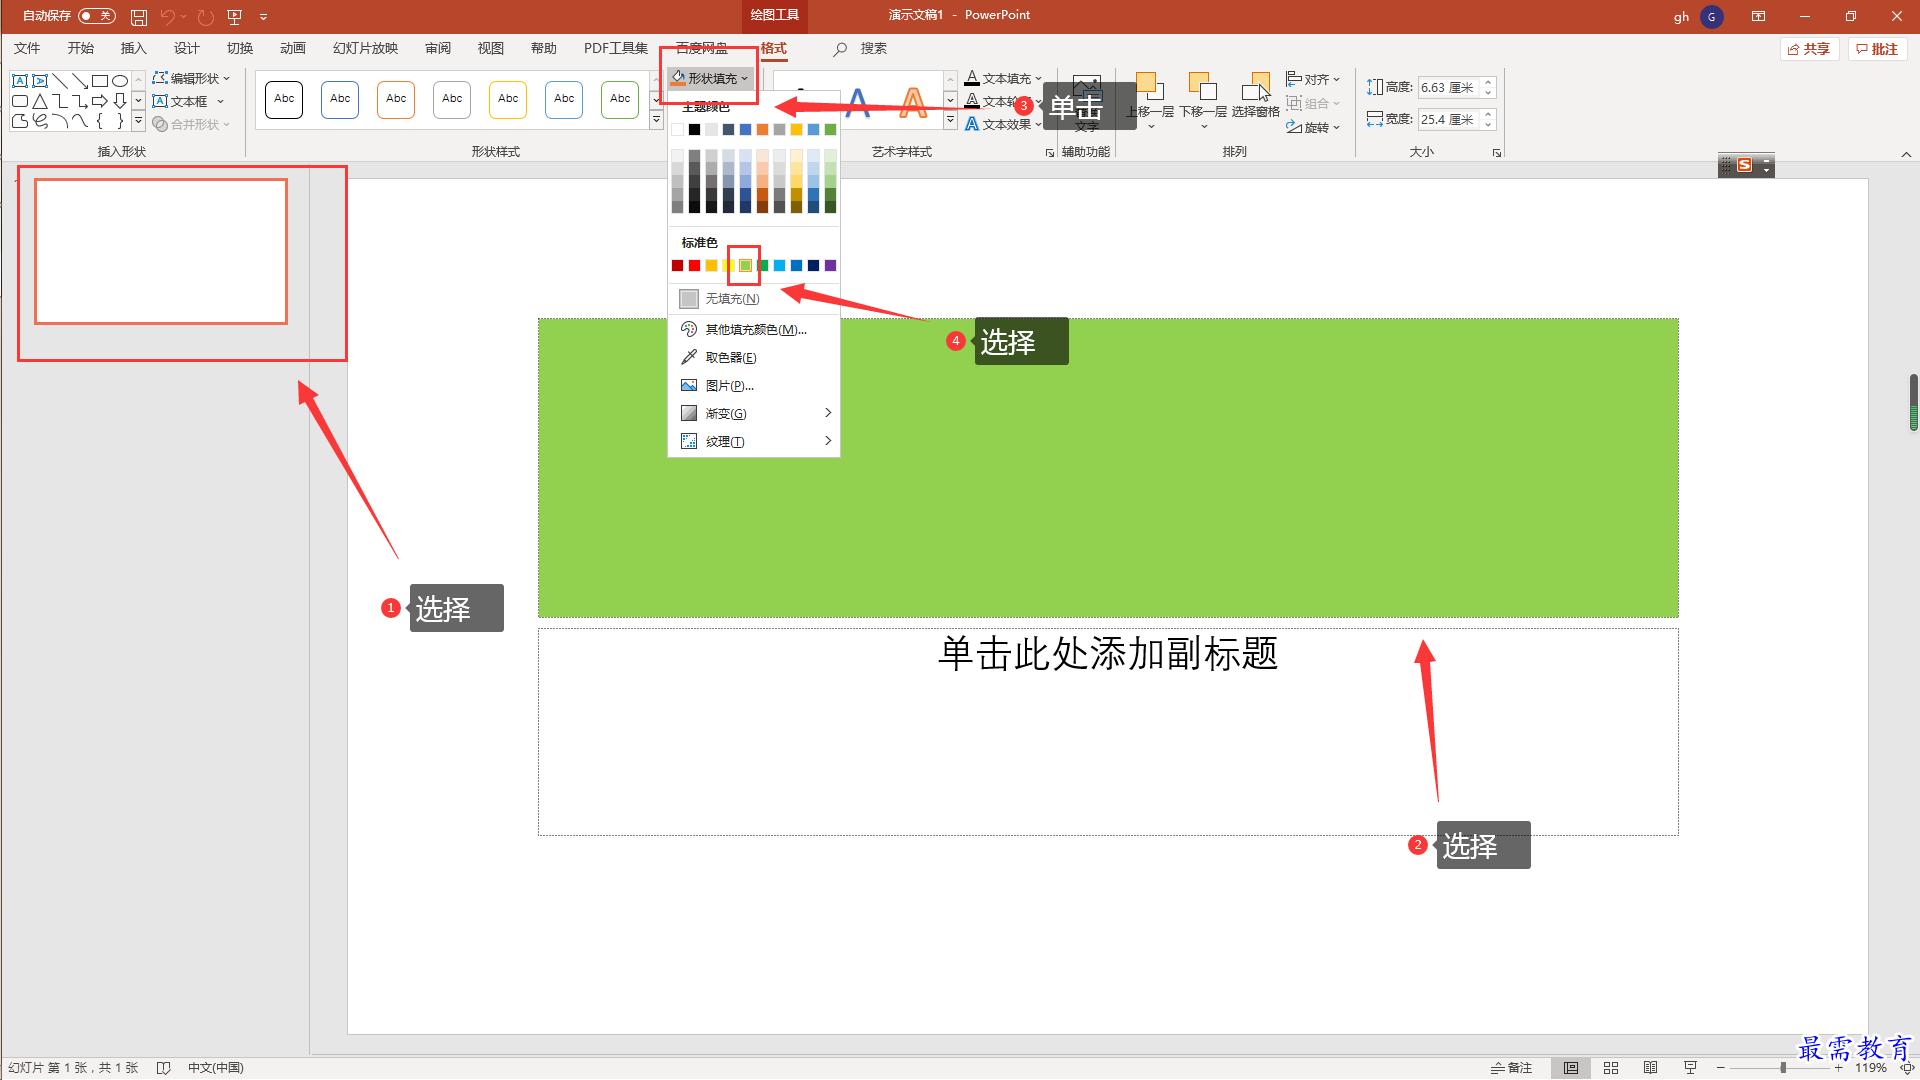Toggle Notes (备注) pane in status bar
This screenshot has height=1080, width=1920.
(x=1511, y=1068)
